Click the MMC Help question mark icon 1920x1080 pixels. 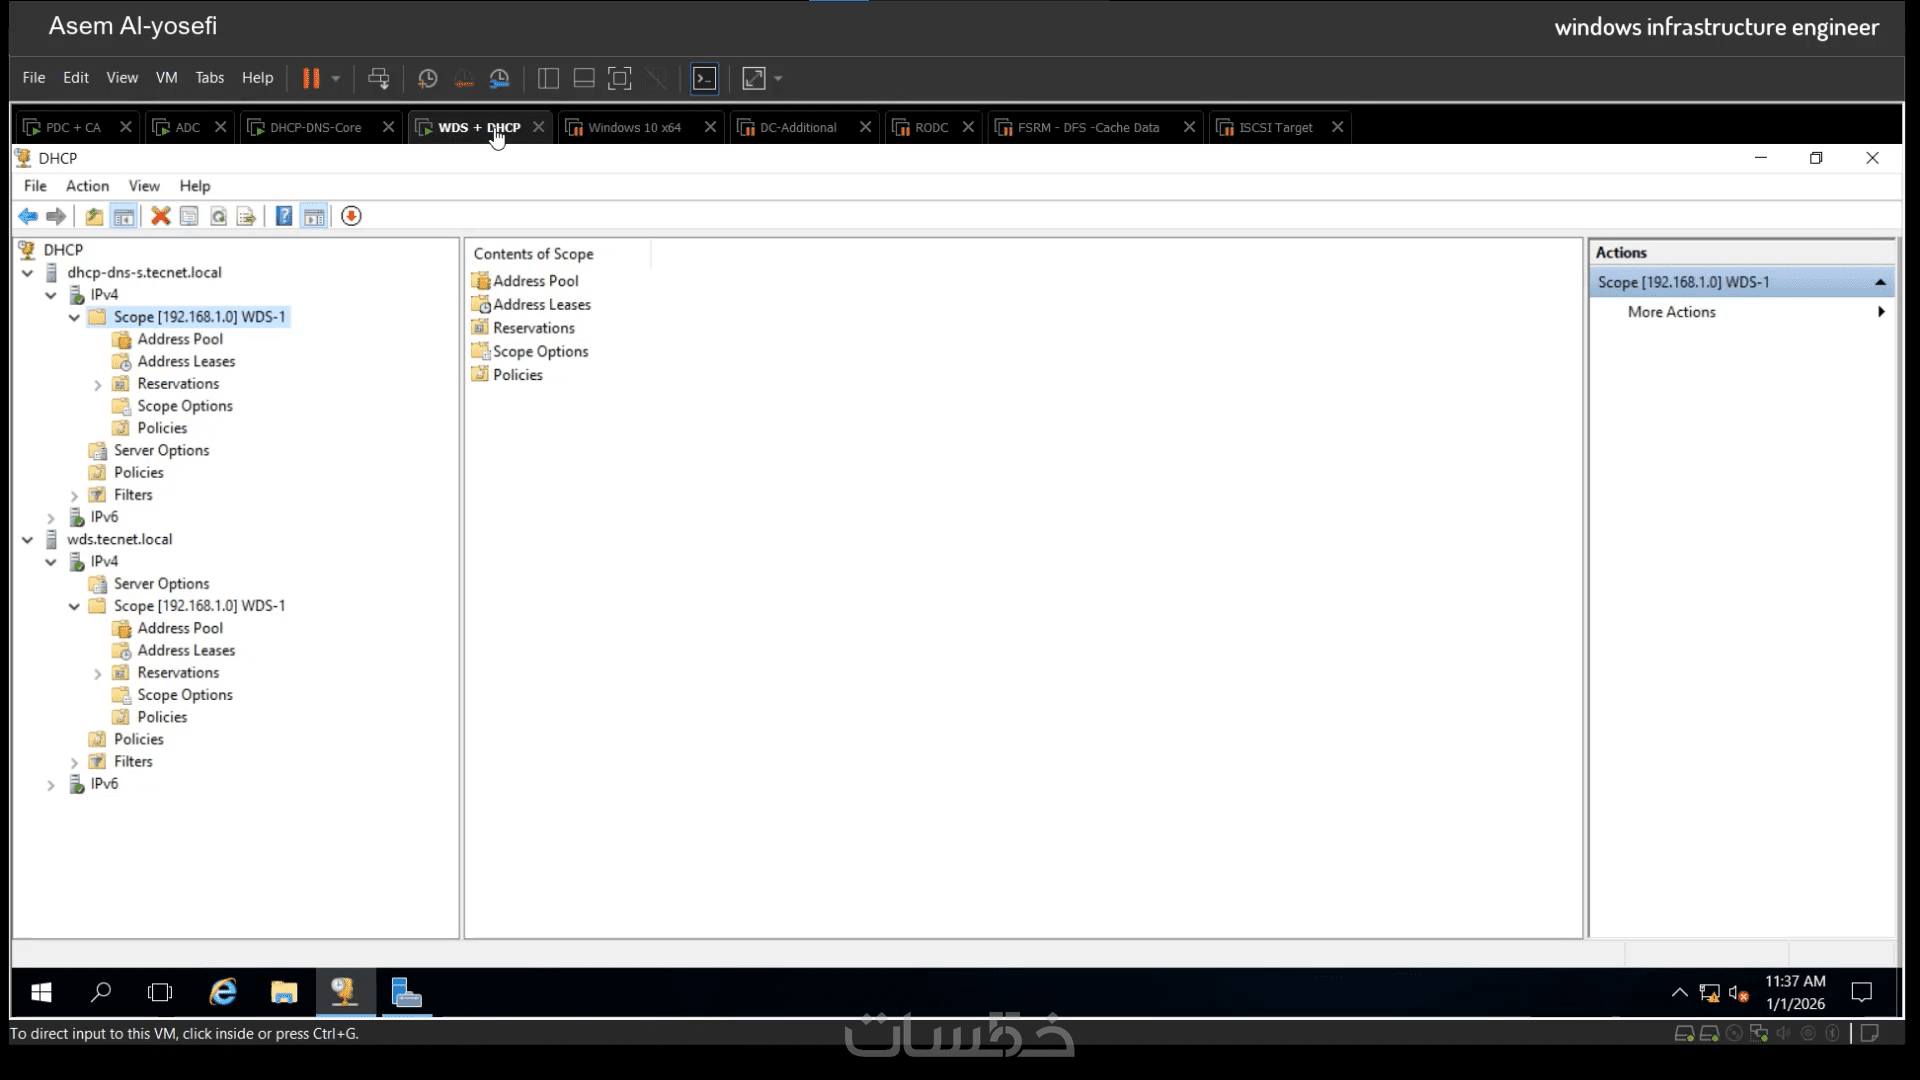(x=284, y=216)
